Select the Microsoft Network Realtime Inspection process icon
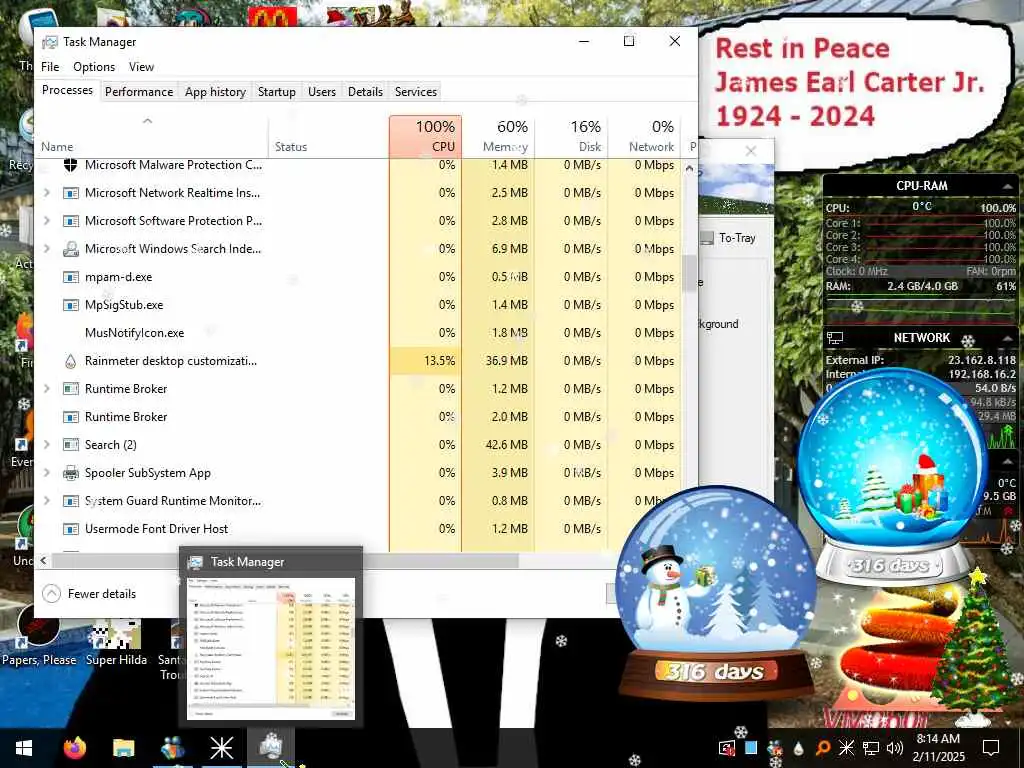 pyautogui.click(x=71, y=193)
